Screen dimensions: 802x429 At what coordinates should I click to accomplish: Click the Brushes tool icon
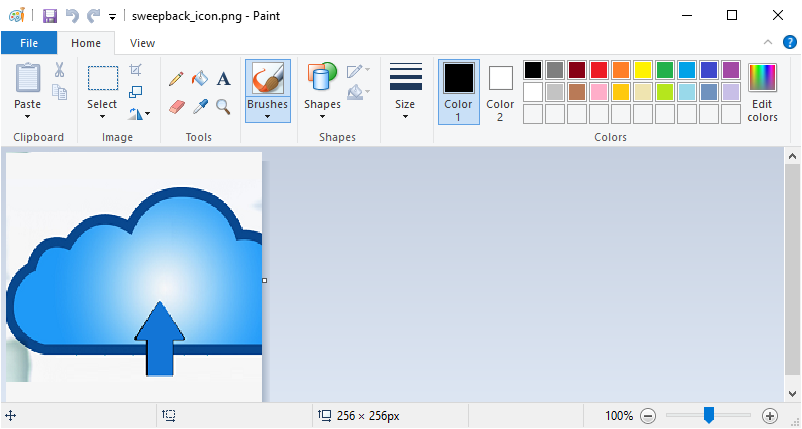coord(268,78)
